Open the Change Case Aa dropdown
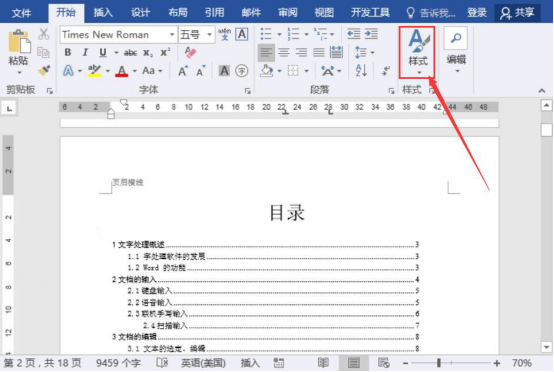The image size is (554, 372). pos(152,71)
